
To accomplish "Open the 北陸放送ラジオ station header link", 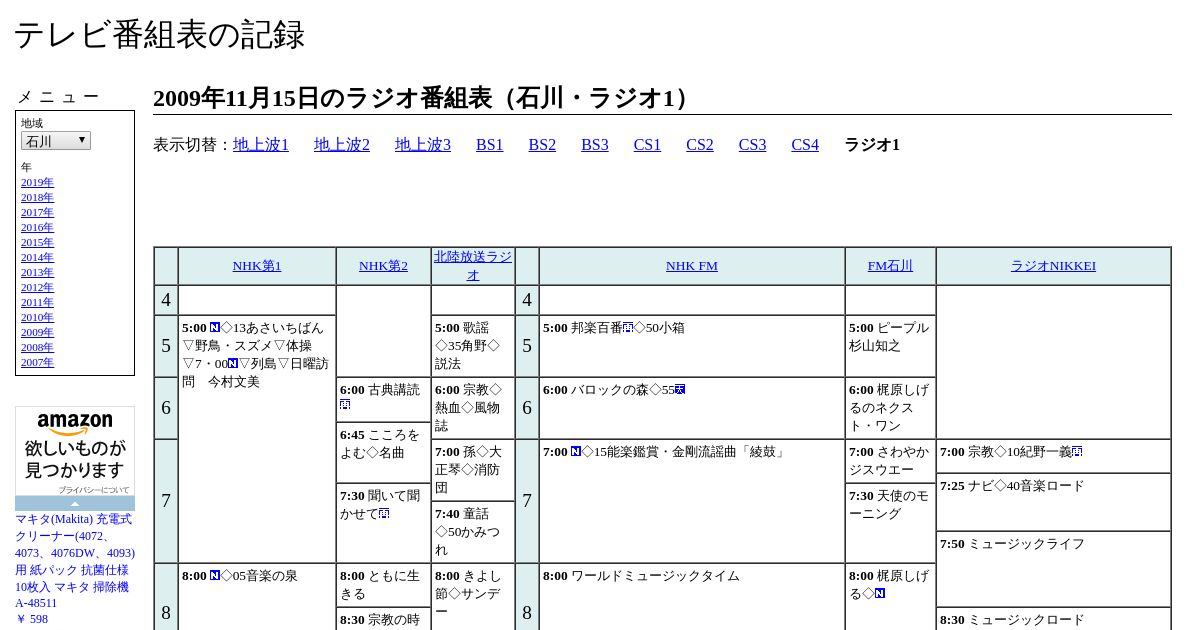I will click(x=473, y=266).
